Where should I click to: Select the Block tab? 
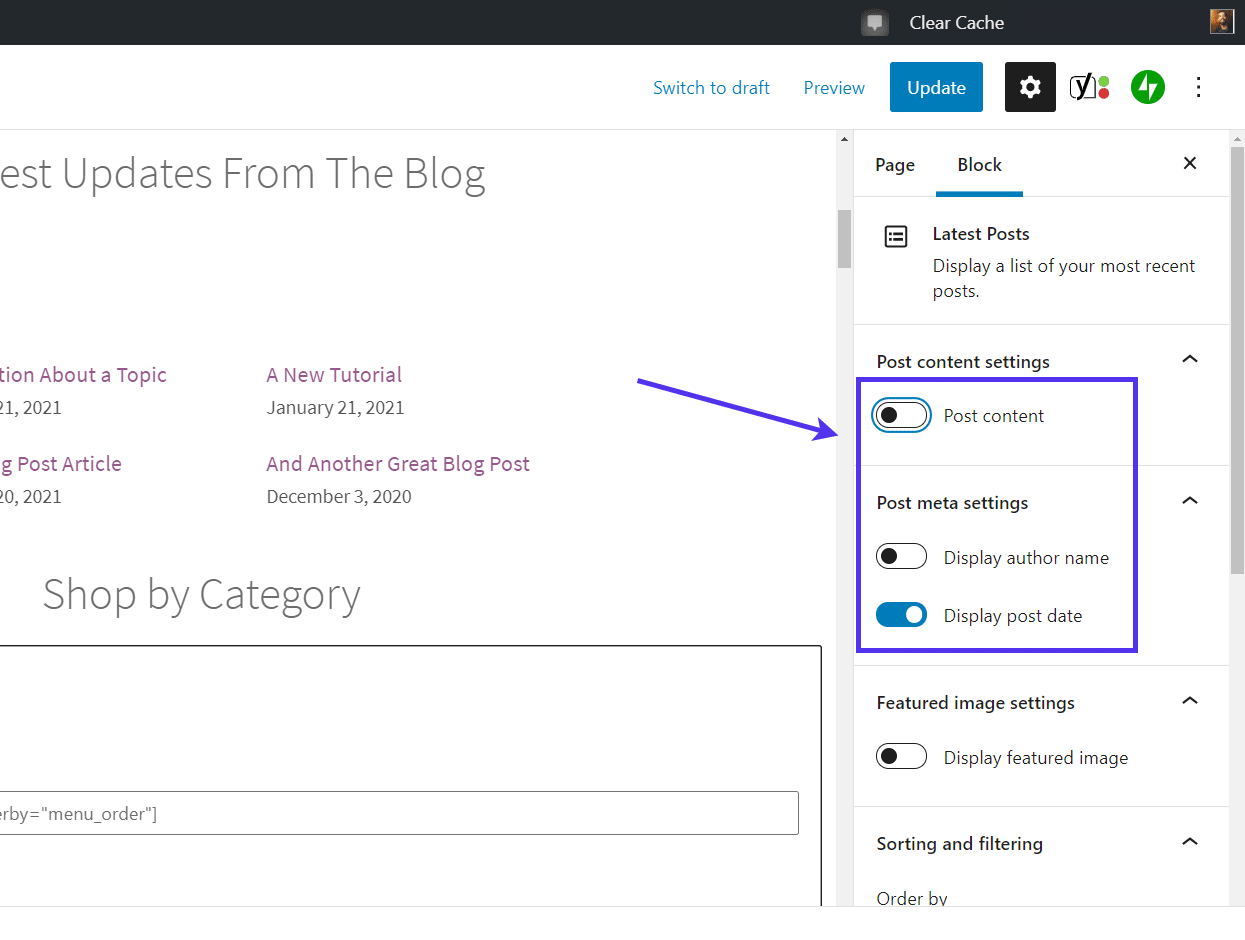coord(979,165)
